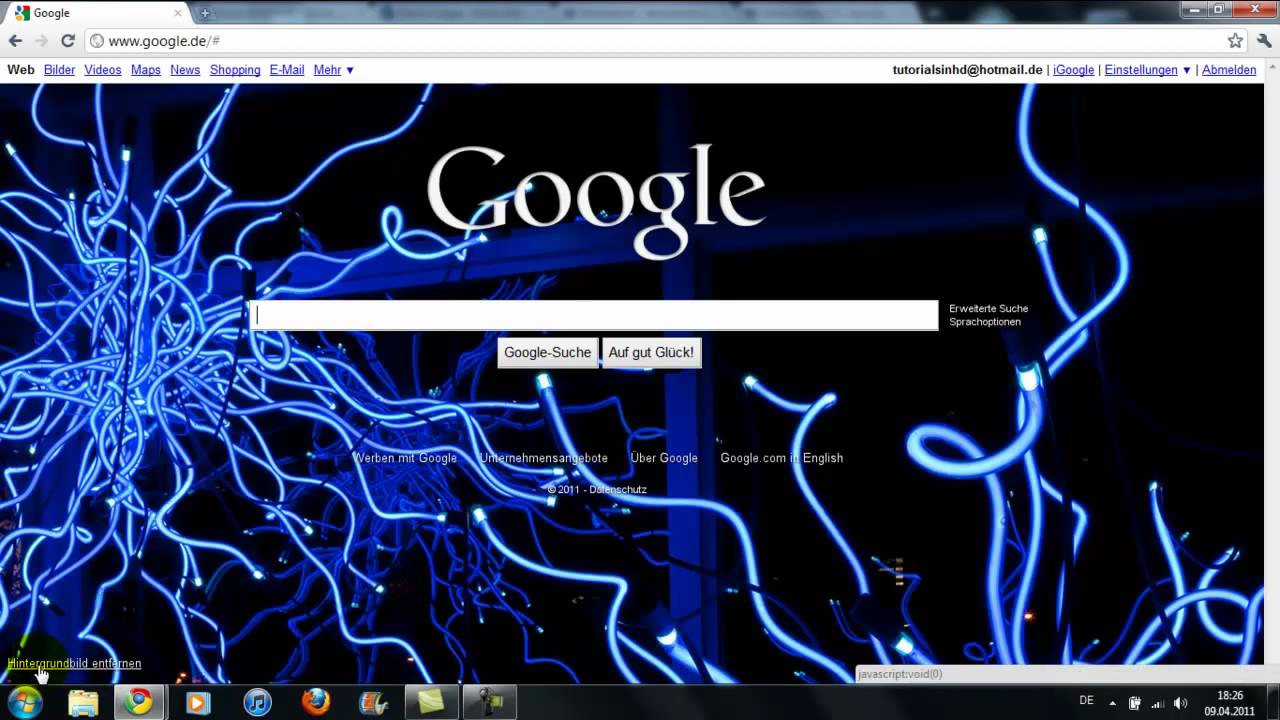This screenshot has width=1280, height=720.
Task: Open Windows Explorer from the taskbar
Action: click(x=83, y=702)
